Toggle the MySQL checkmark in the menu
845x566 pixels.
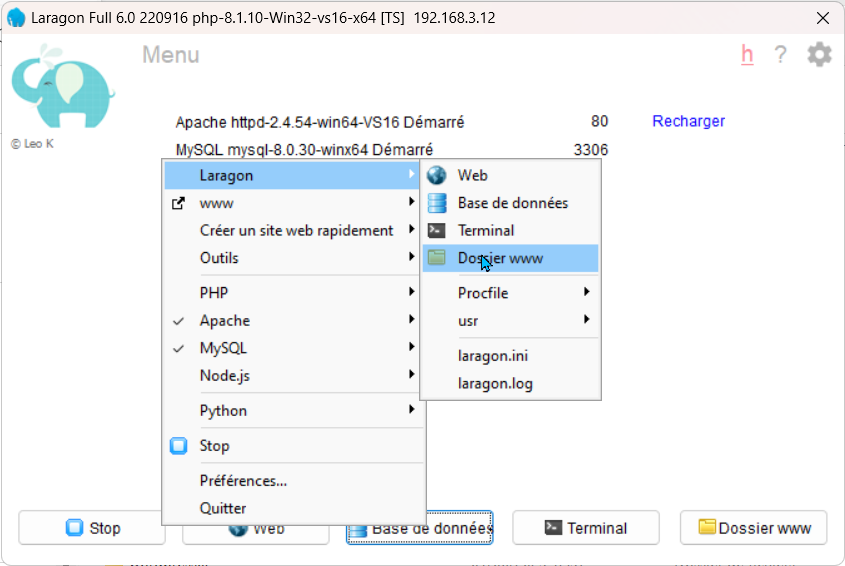coord(179,349)
